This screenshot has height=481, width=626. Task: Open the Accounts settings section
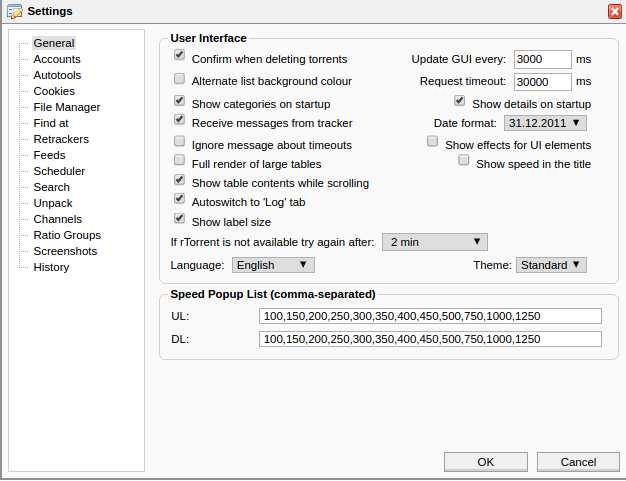57,59
